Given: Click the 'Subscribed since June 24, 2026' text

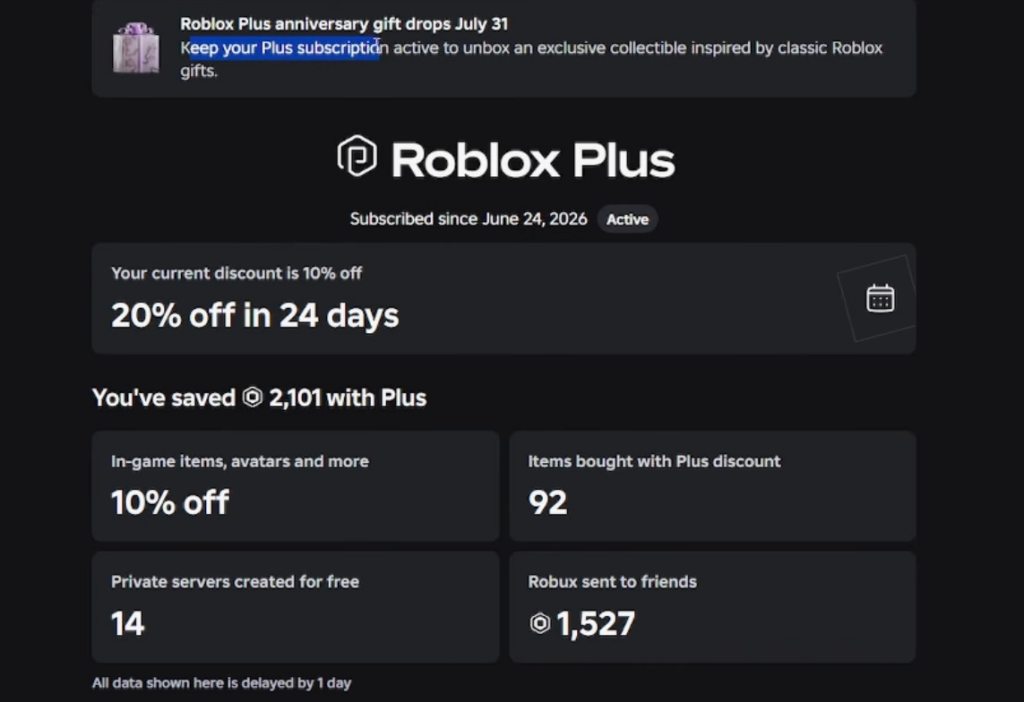Looking at the screenshot, I should click(468, 219).
